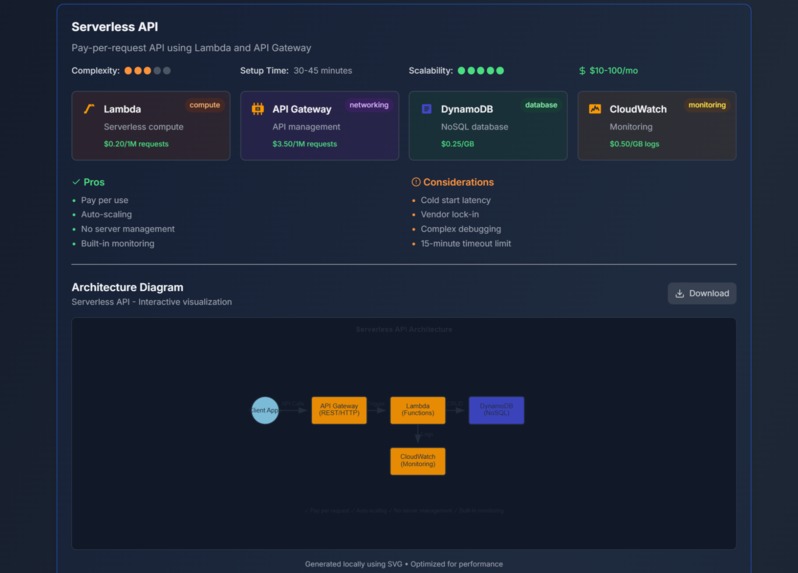Click 'Vendor lock-in' consideration
This screenshot has width=798, height=573.
coord(449,214)
